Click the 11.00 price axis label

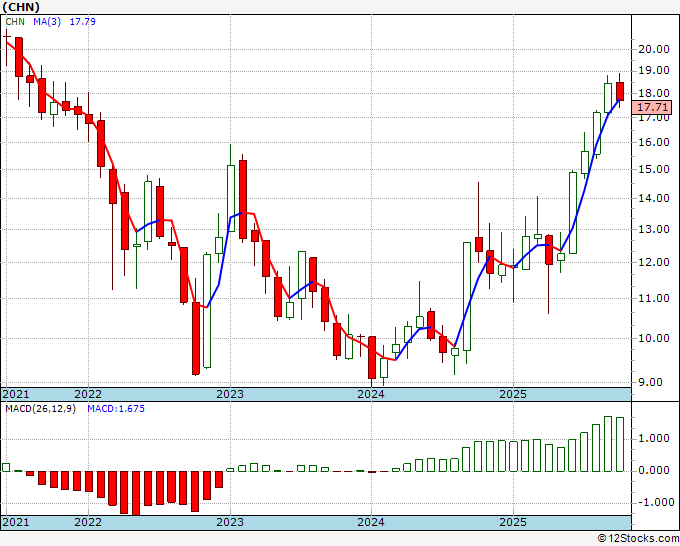coord(654,298)
